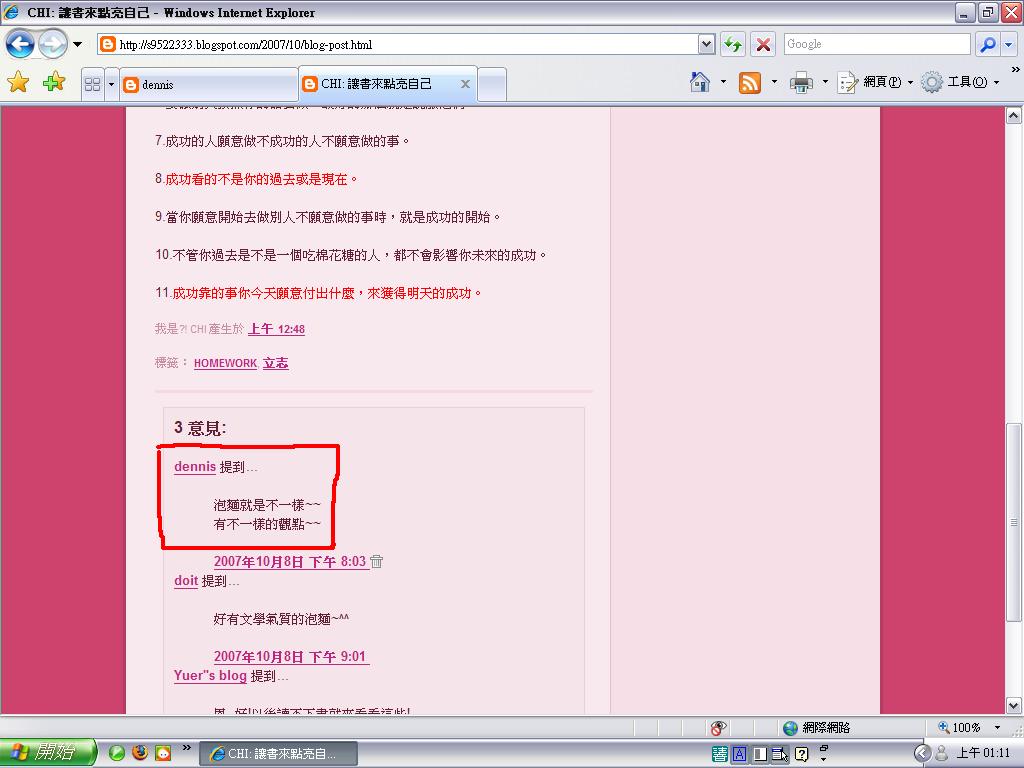Go back with the Back arrow button
Viewport: 1024px width, 768px height.
[x=20, y=44]
